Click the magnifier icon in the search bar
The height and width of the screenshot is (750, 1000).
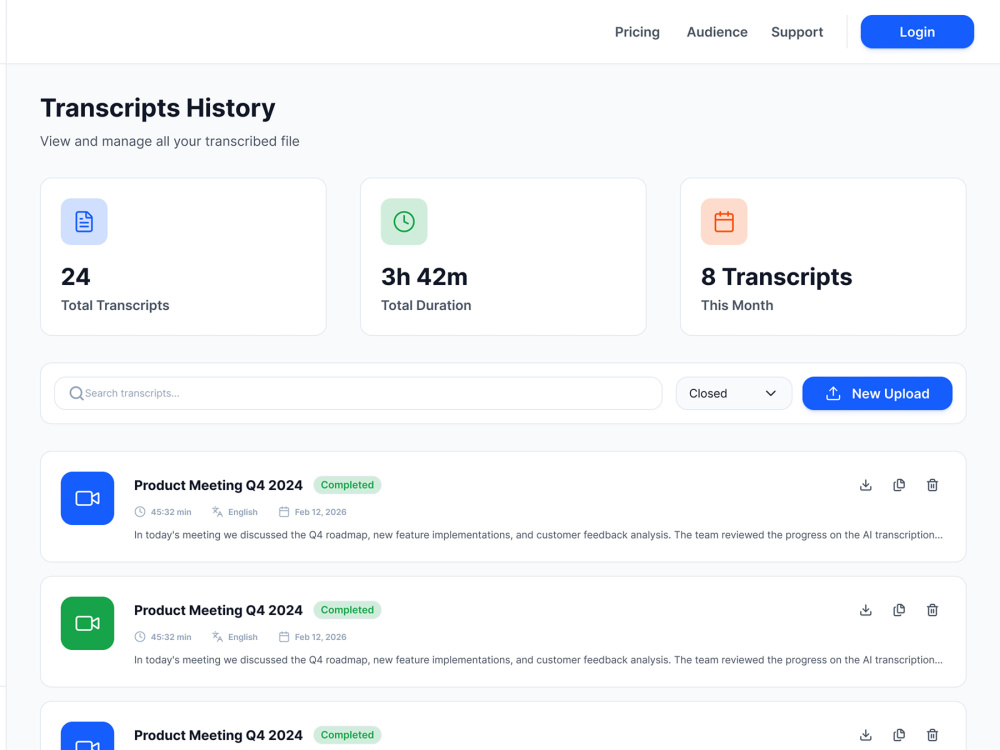(x=76, y=393)
